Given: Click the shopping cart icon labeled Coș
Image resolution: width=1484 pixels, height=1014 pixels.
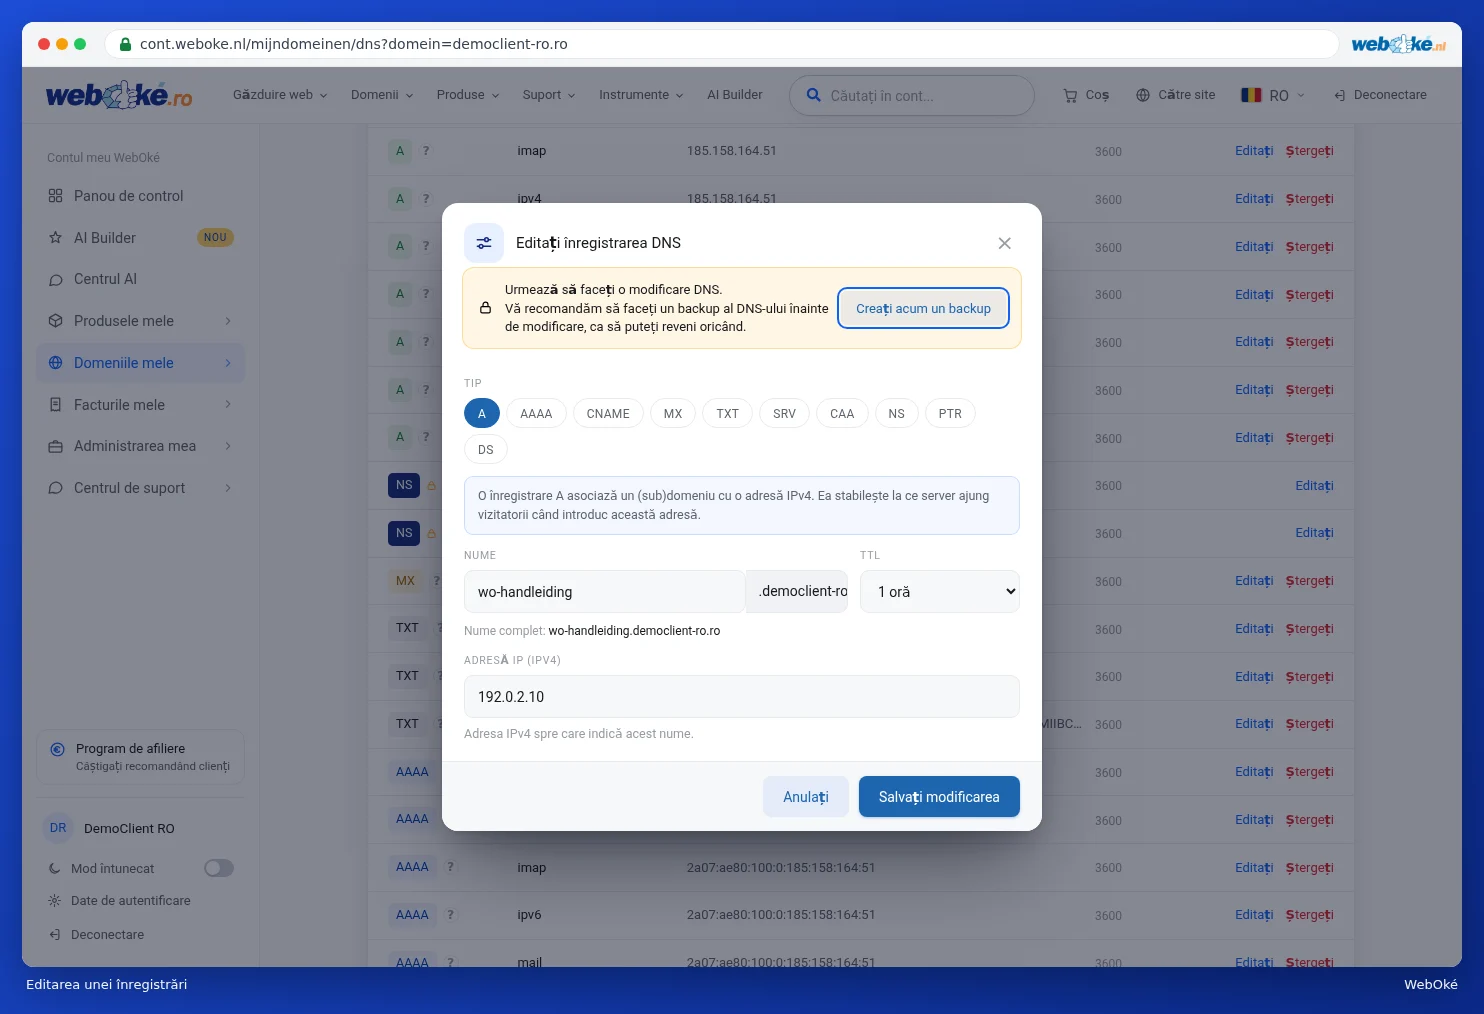Looking at the screenshot, I should point(1070,96).
